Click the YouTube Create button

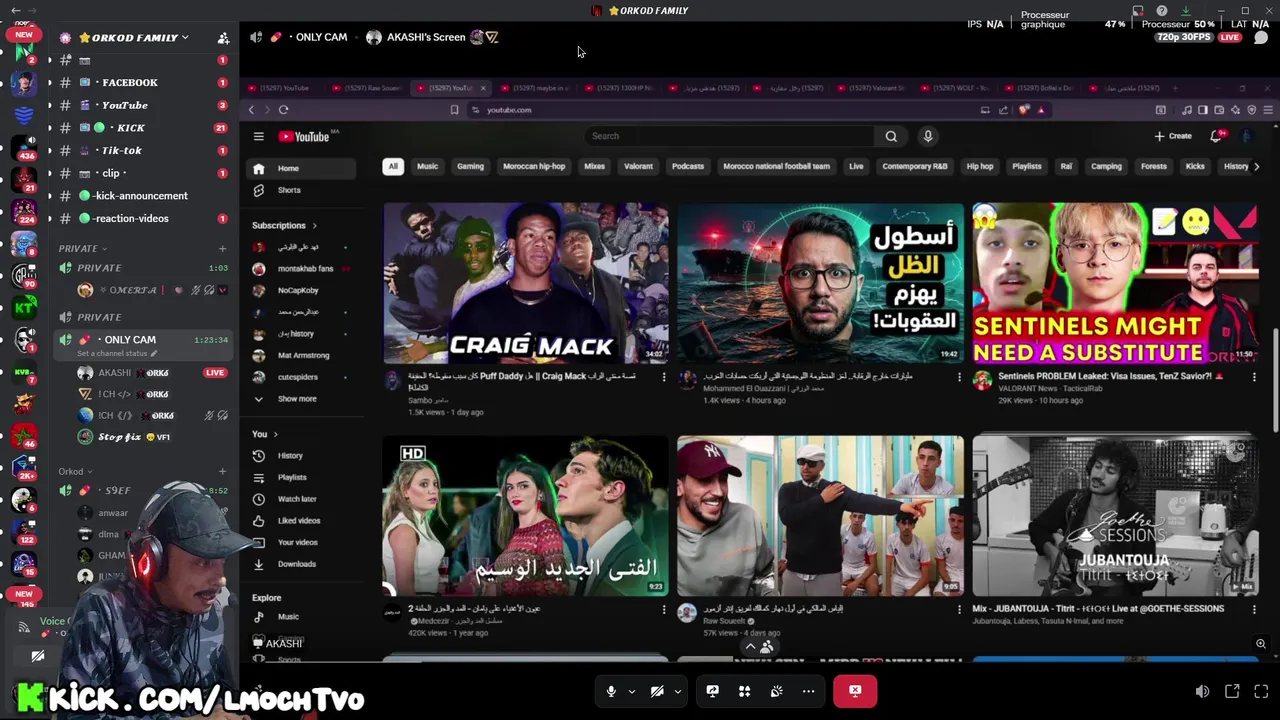(1173, 136)
